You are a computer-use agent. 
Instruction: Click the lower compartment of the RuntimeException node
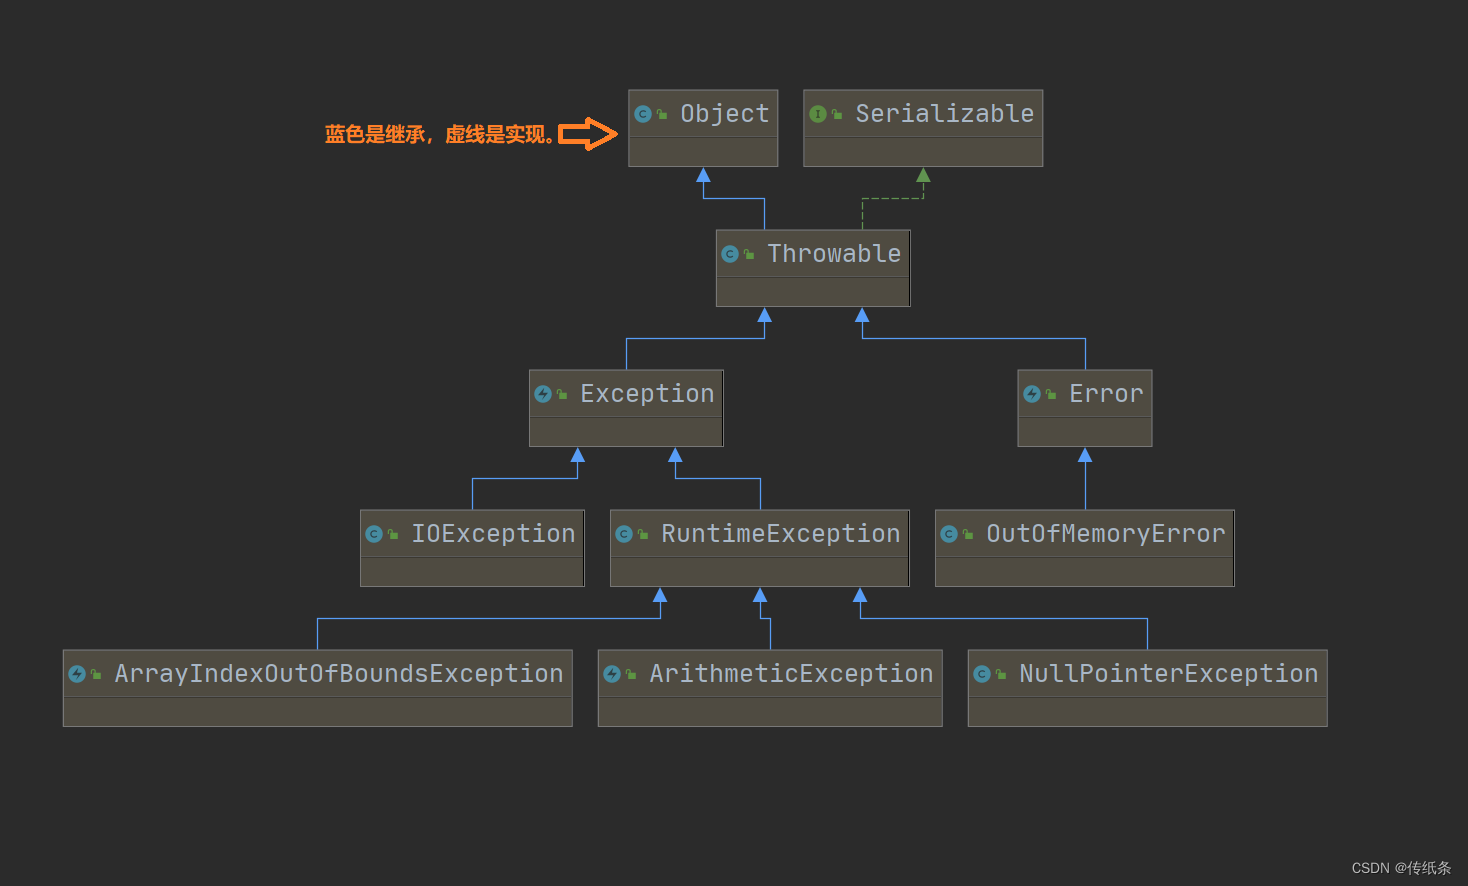click(760, 572)
